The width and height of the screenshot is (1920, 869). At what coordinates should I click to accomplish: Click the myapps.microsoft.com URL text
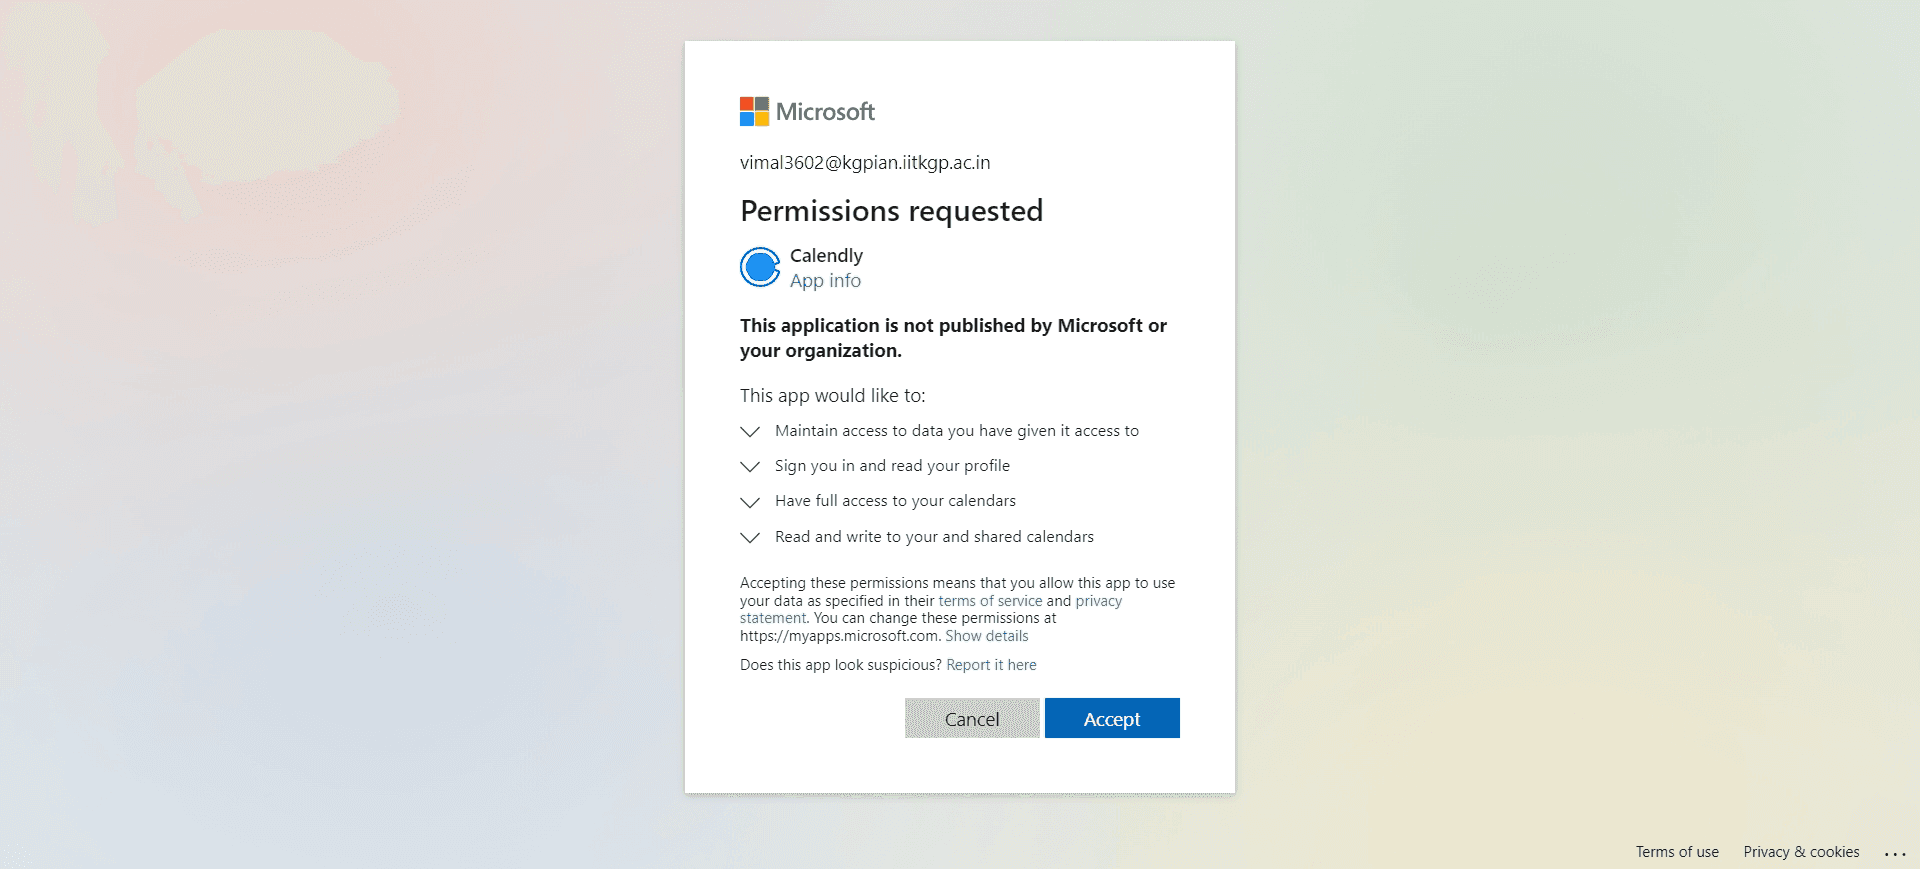pyautogui.click(x=839, y=636)
